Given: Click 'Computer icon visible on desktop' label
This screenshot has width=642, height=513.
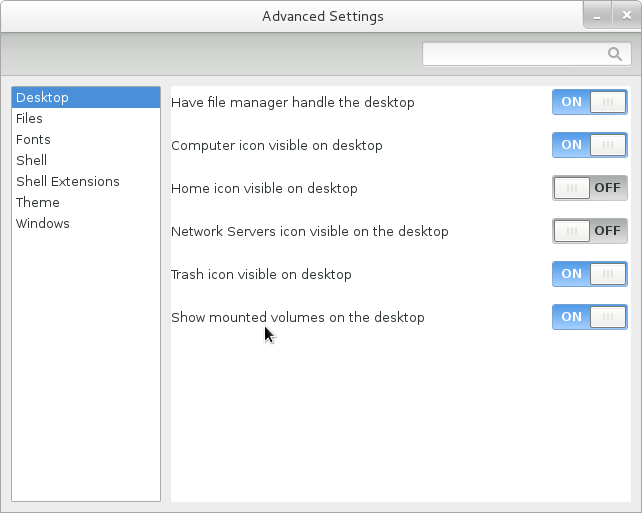Looking at the screenshot, I should pyautogui.click(x=277, y=145).
